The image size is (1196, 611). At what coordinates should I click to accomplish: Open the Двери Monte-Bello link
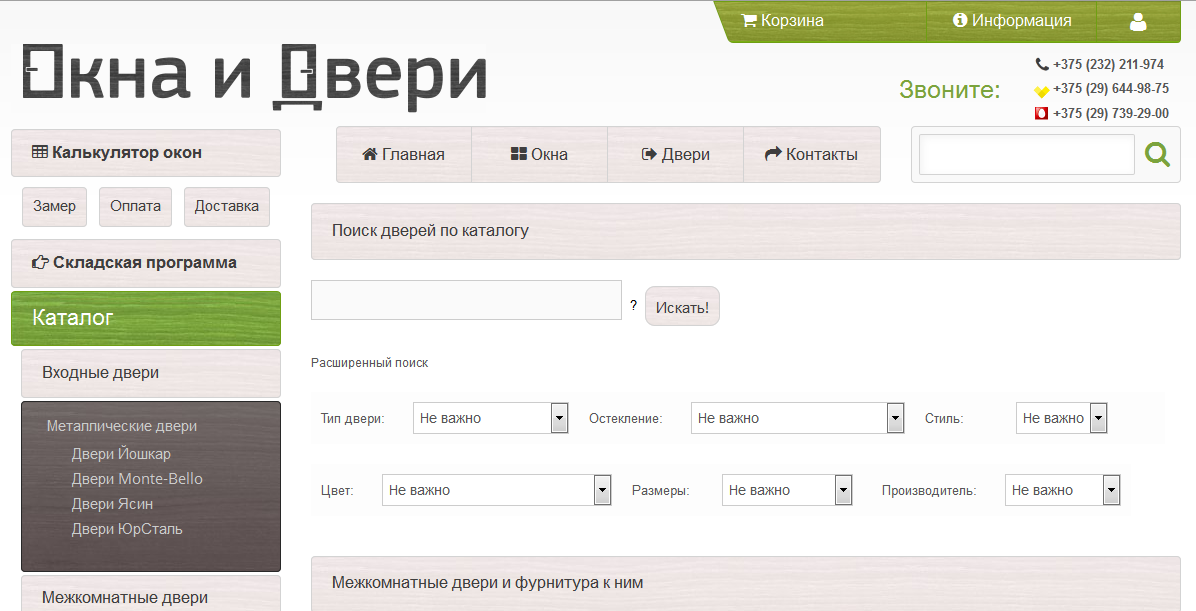point(137,479)
